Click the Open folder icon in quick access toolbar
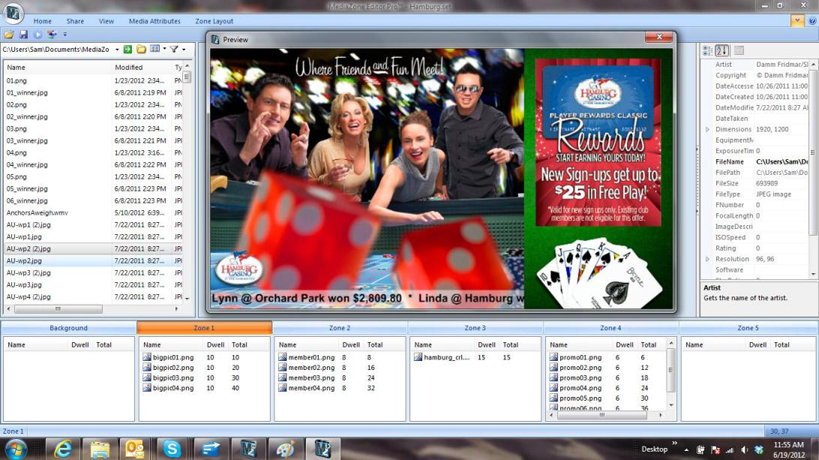 9,35
